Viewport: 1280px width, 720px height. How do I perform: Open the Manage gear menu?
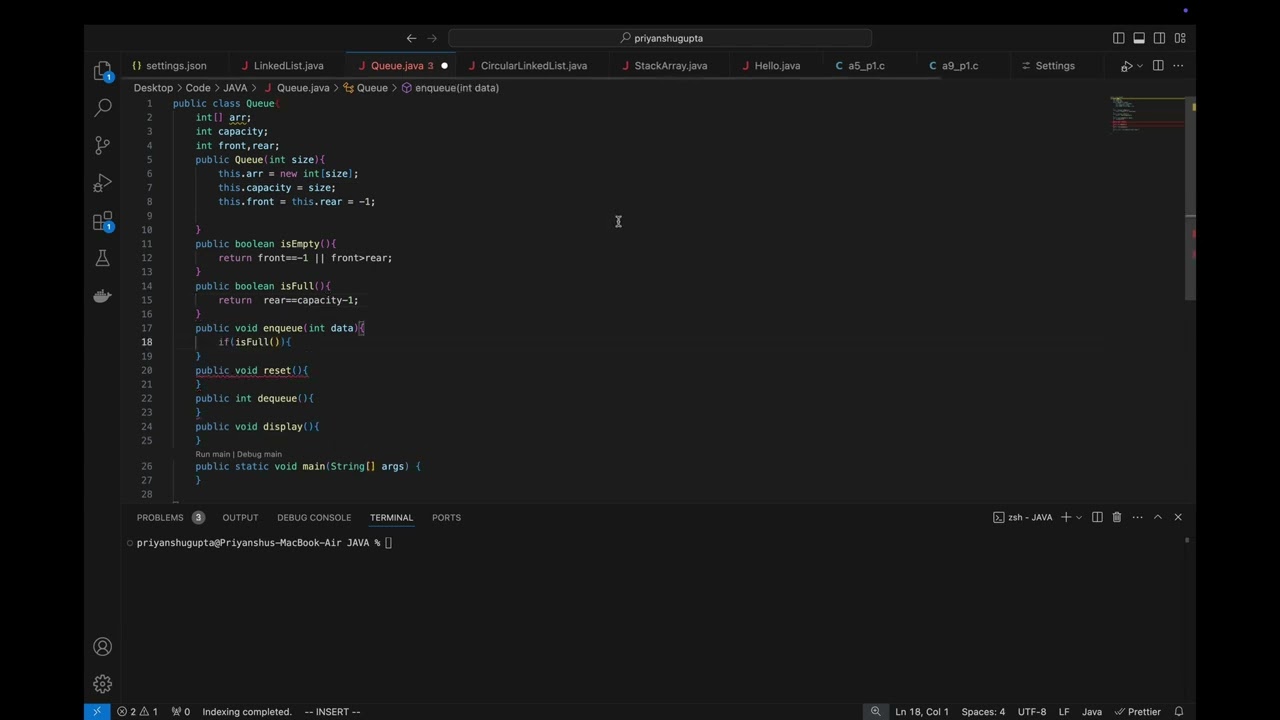coord(102,684)
